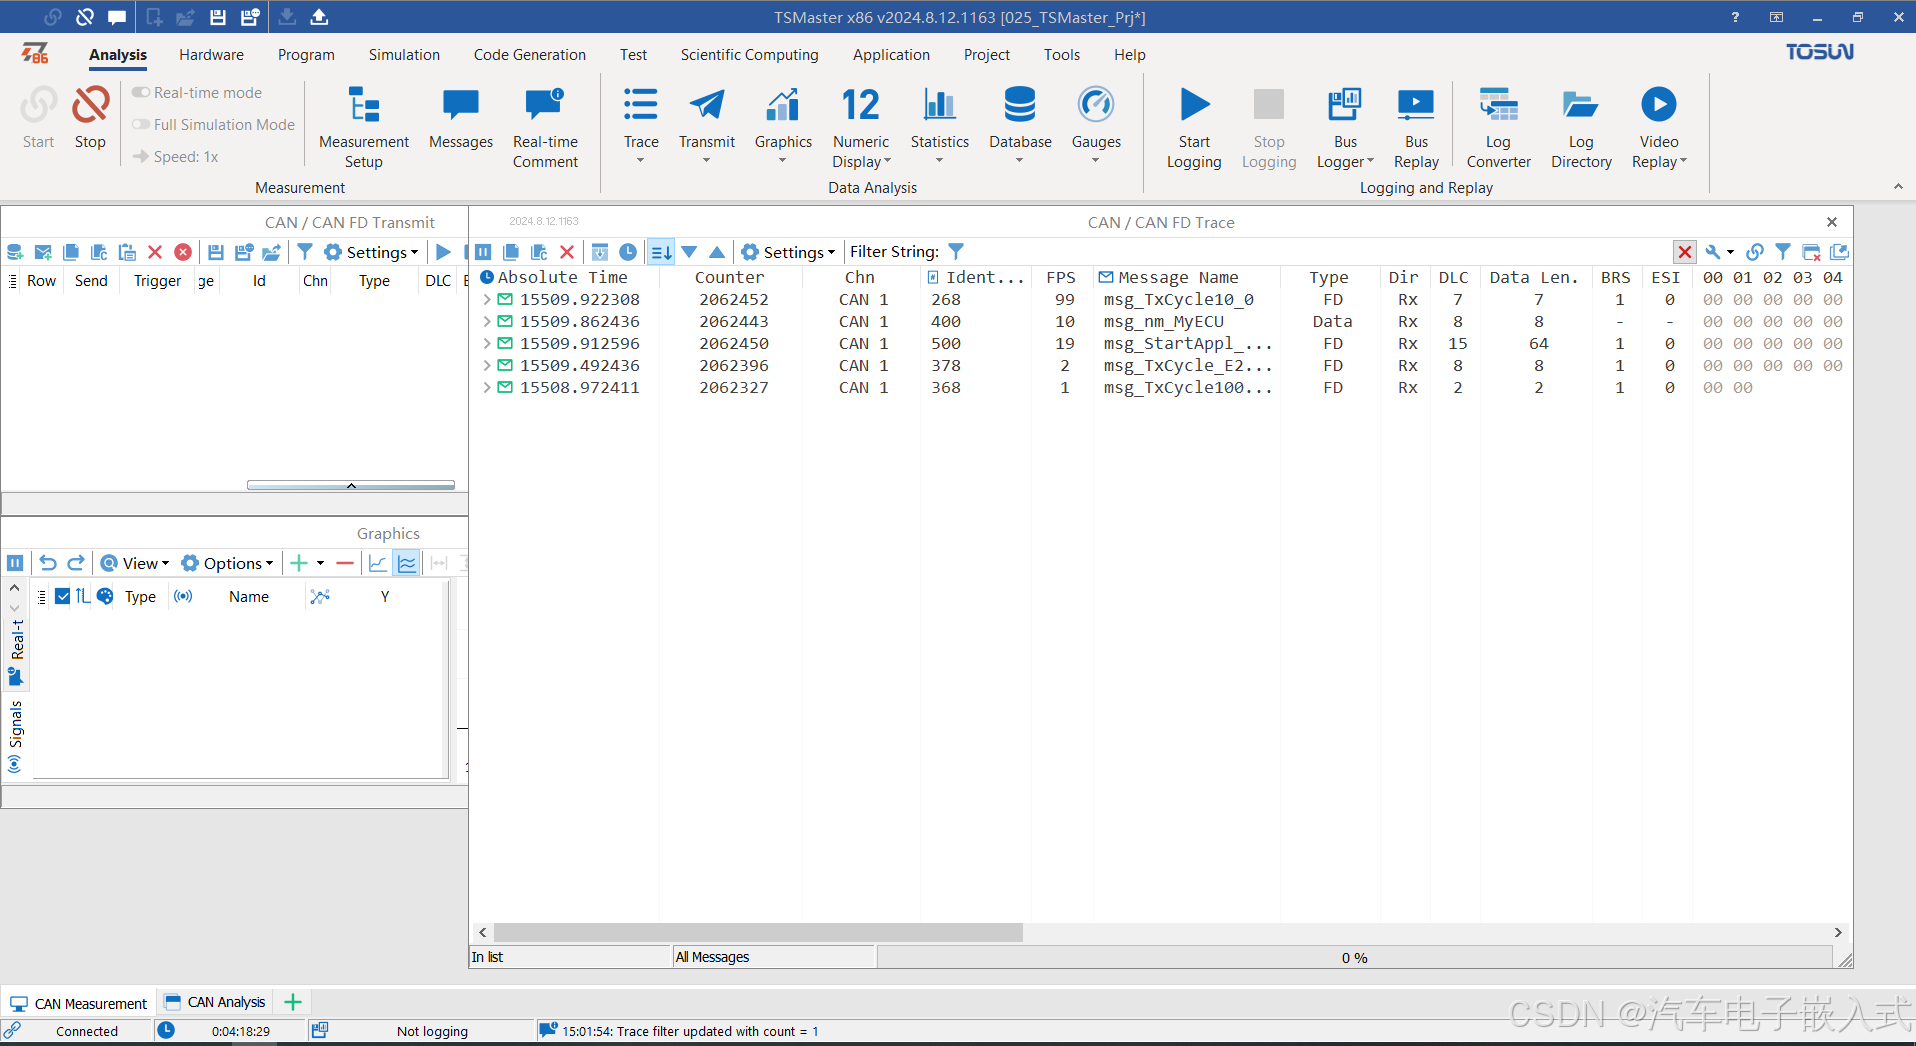This screenshot has width=1916, height=1046.
Task: Click the filter funnel next to Filter String
Action: (x=956, y=252)
